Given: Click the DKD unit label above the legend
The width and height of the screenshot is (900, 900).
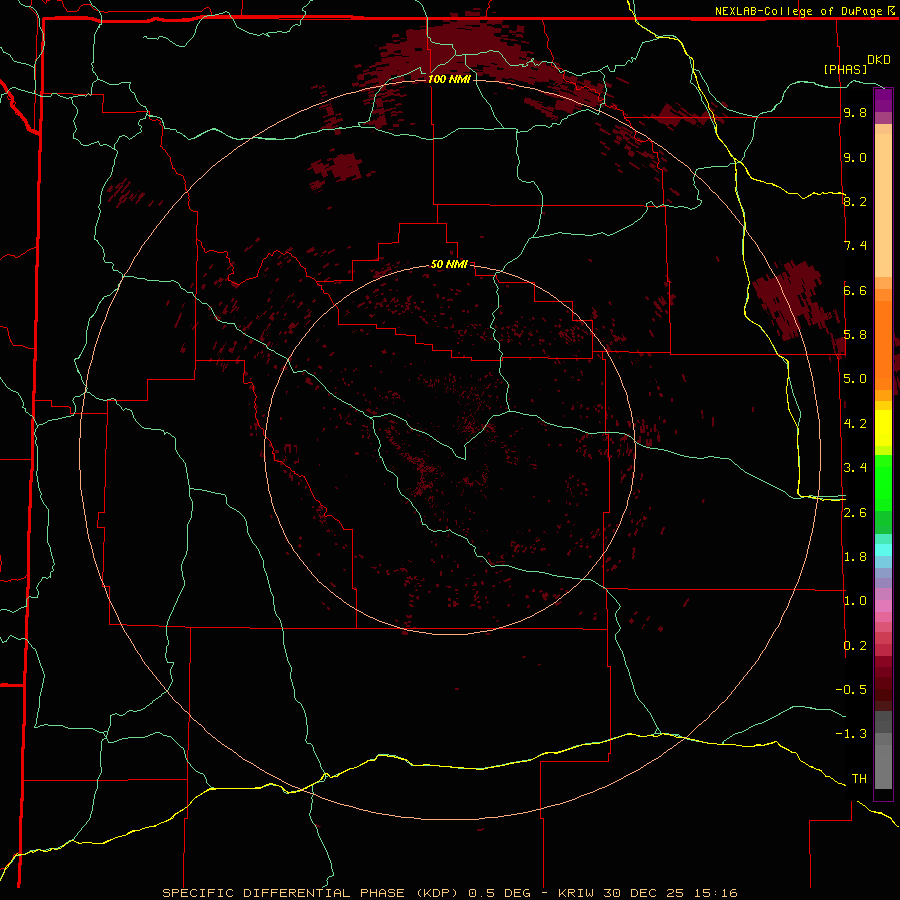Looking at the screenshot, I should pos(879,60).
